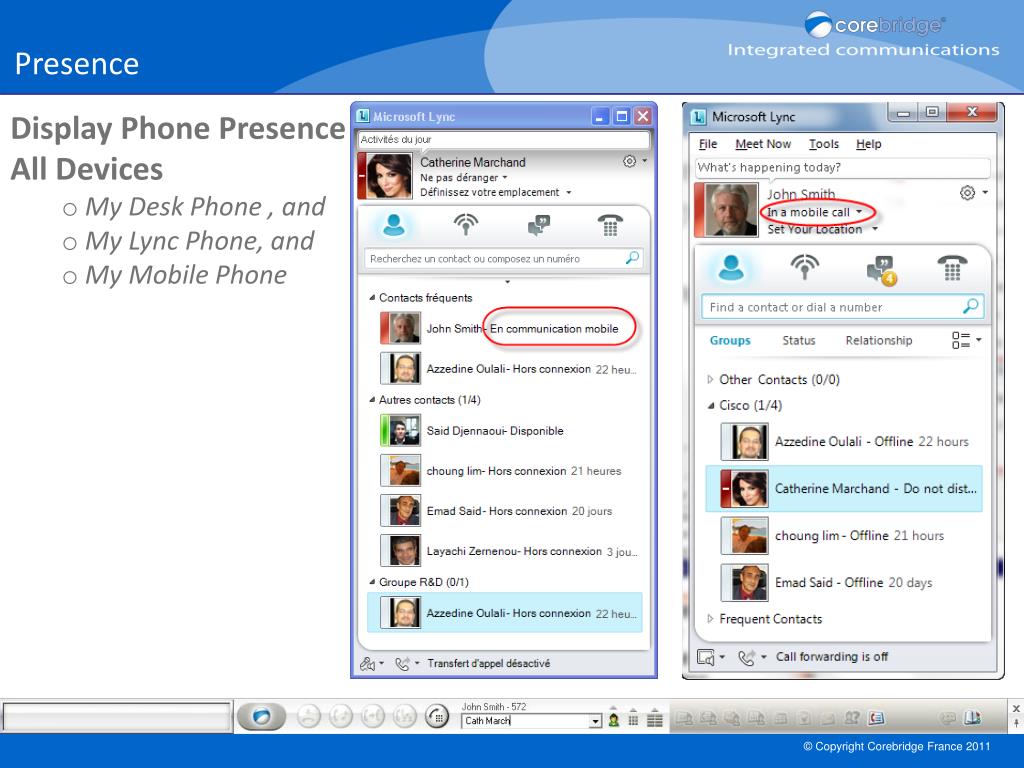
Task: Click the call list table icon in bottom toolbar
Action: pyautogui.click(x=654, y=720)
